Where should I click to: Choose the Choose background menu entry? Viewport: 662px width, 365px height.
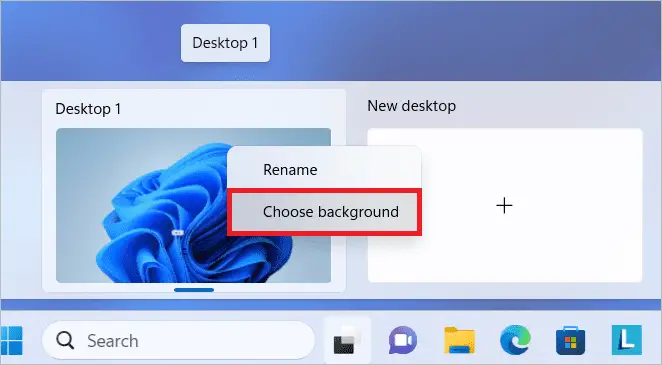pos(324,212)
